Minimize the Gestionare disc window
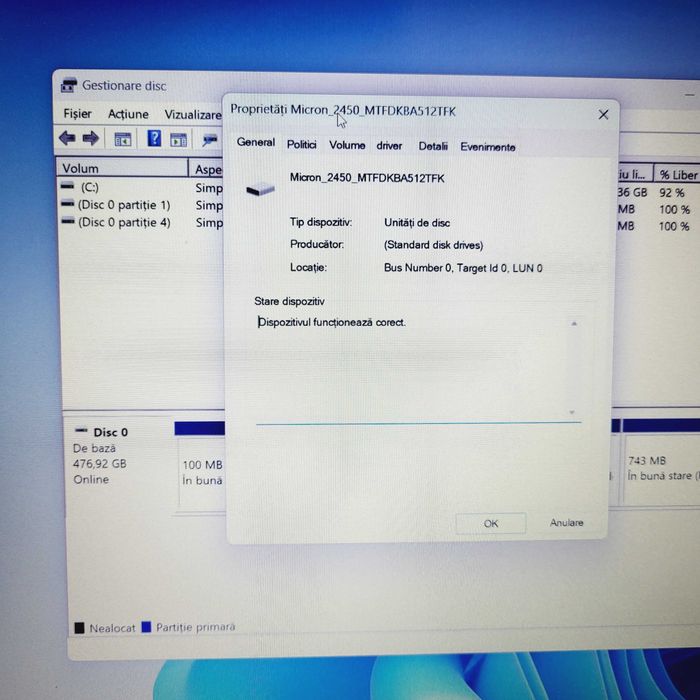700x700 pixels. click(x=689, y=95)
